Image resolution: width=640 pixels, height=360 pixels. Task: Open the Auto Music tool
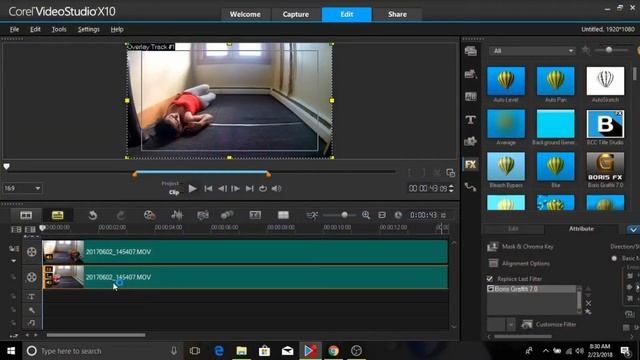coord(202,215)
